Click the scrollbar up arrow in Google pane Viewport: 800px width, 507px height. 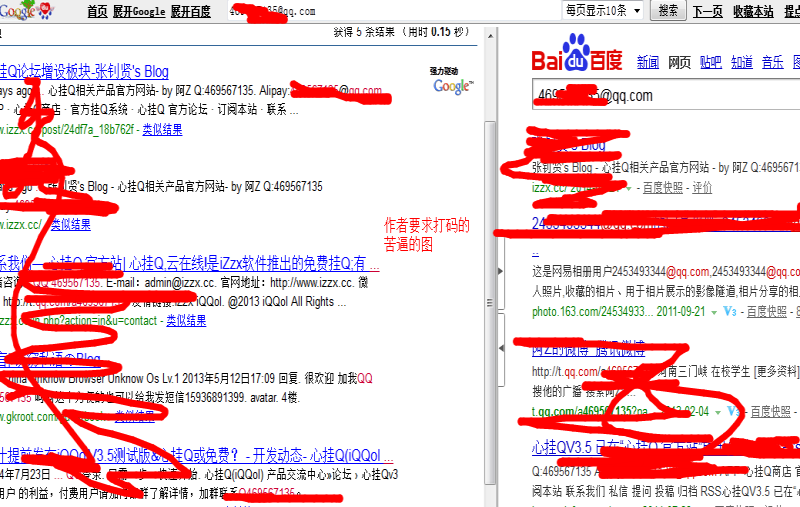(490, 36)
